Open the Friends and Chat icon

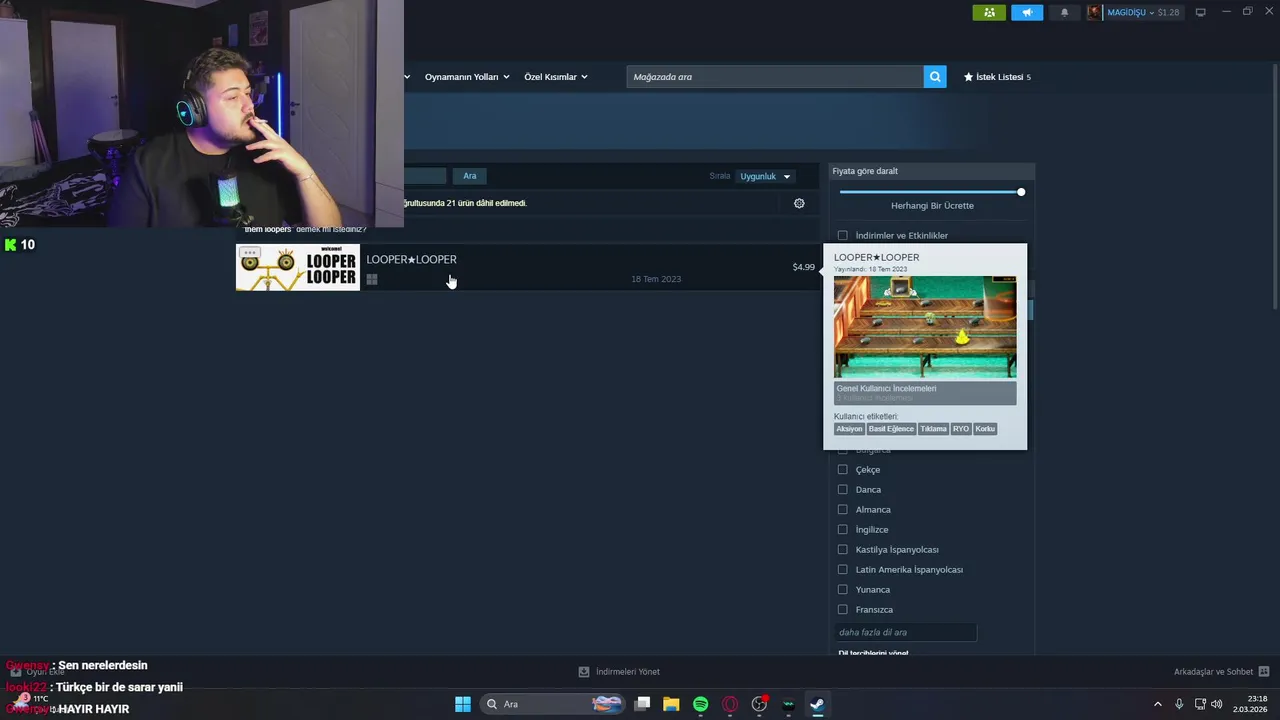(1264, 672)
